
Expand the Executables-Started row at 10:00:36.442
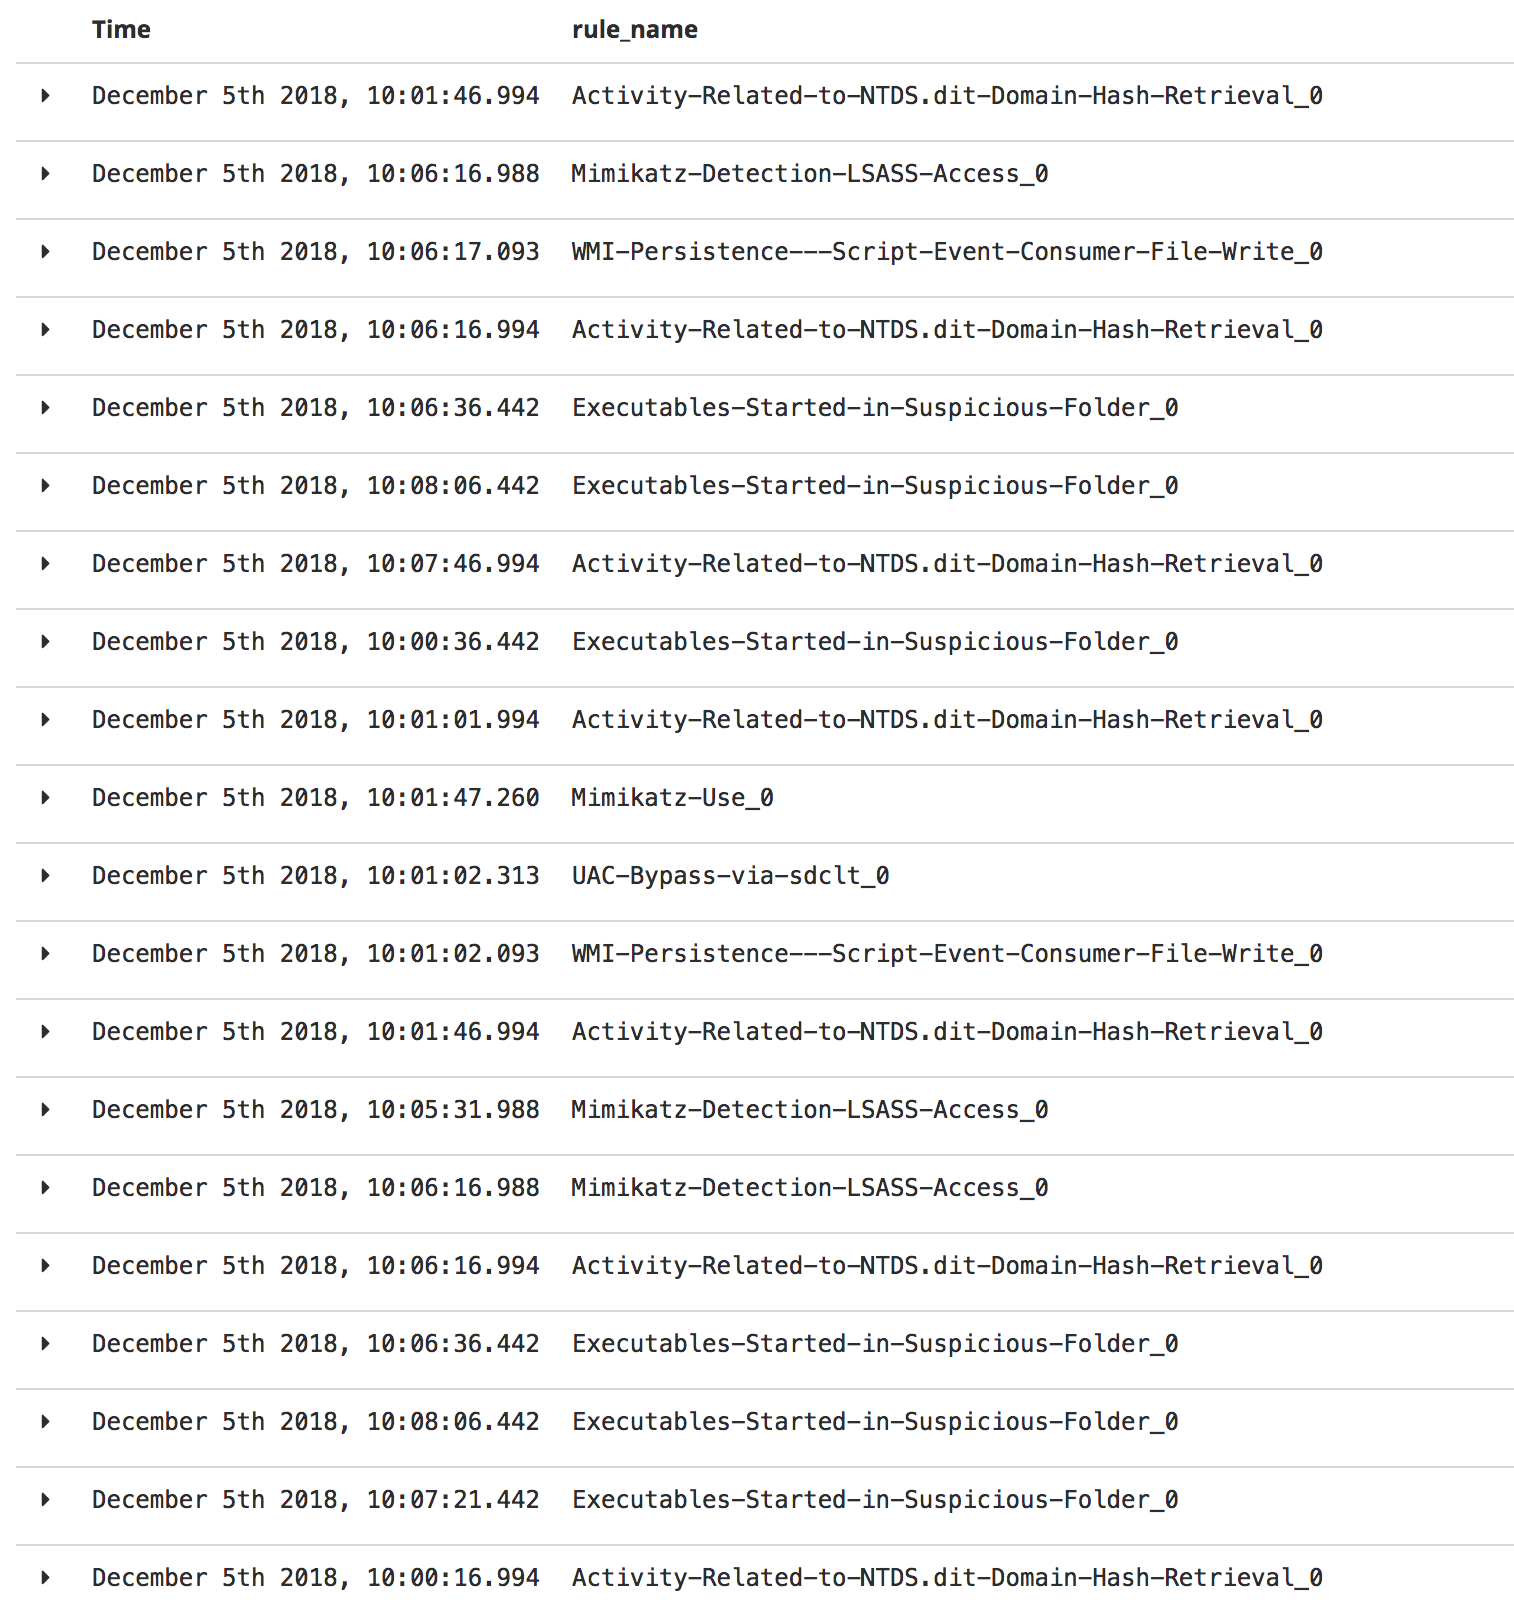pos(45,641)
